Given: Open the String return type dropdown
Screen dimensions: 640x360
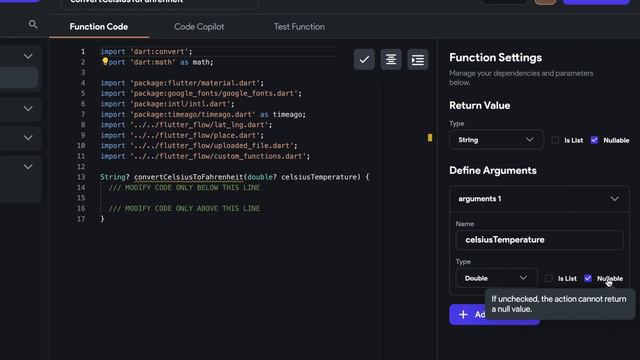Looking at the screenshot, I should (496, 140).
